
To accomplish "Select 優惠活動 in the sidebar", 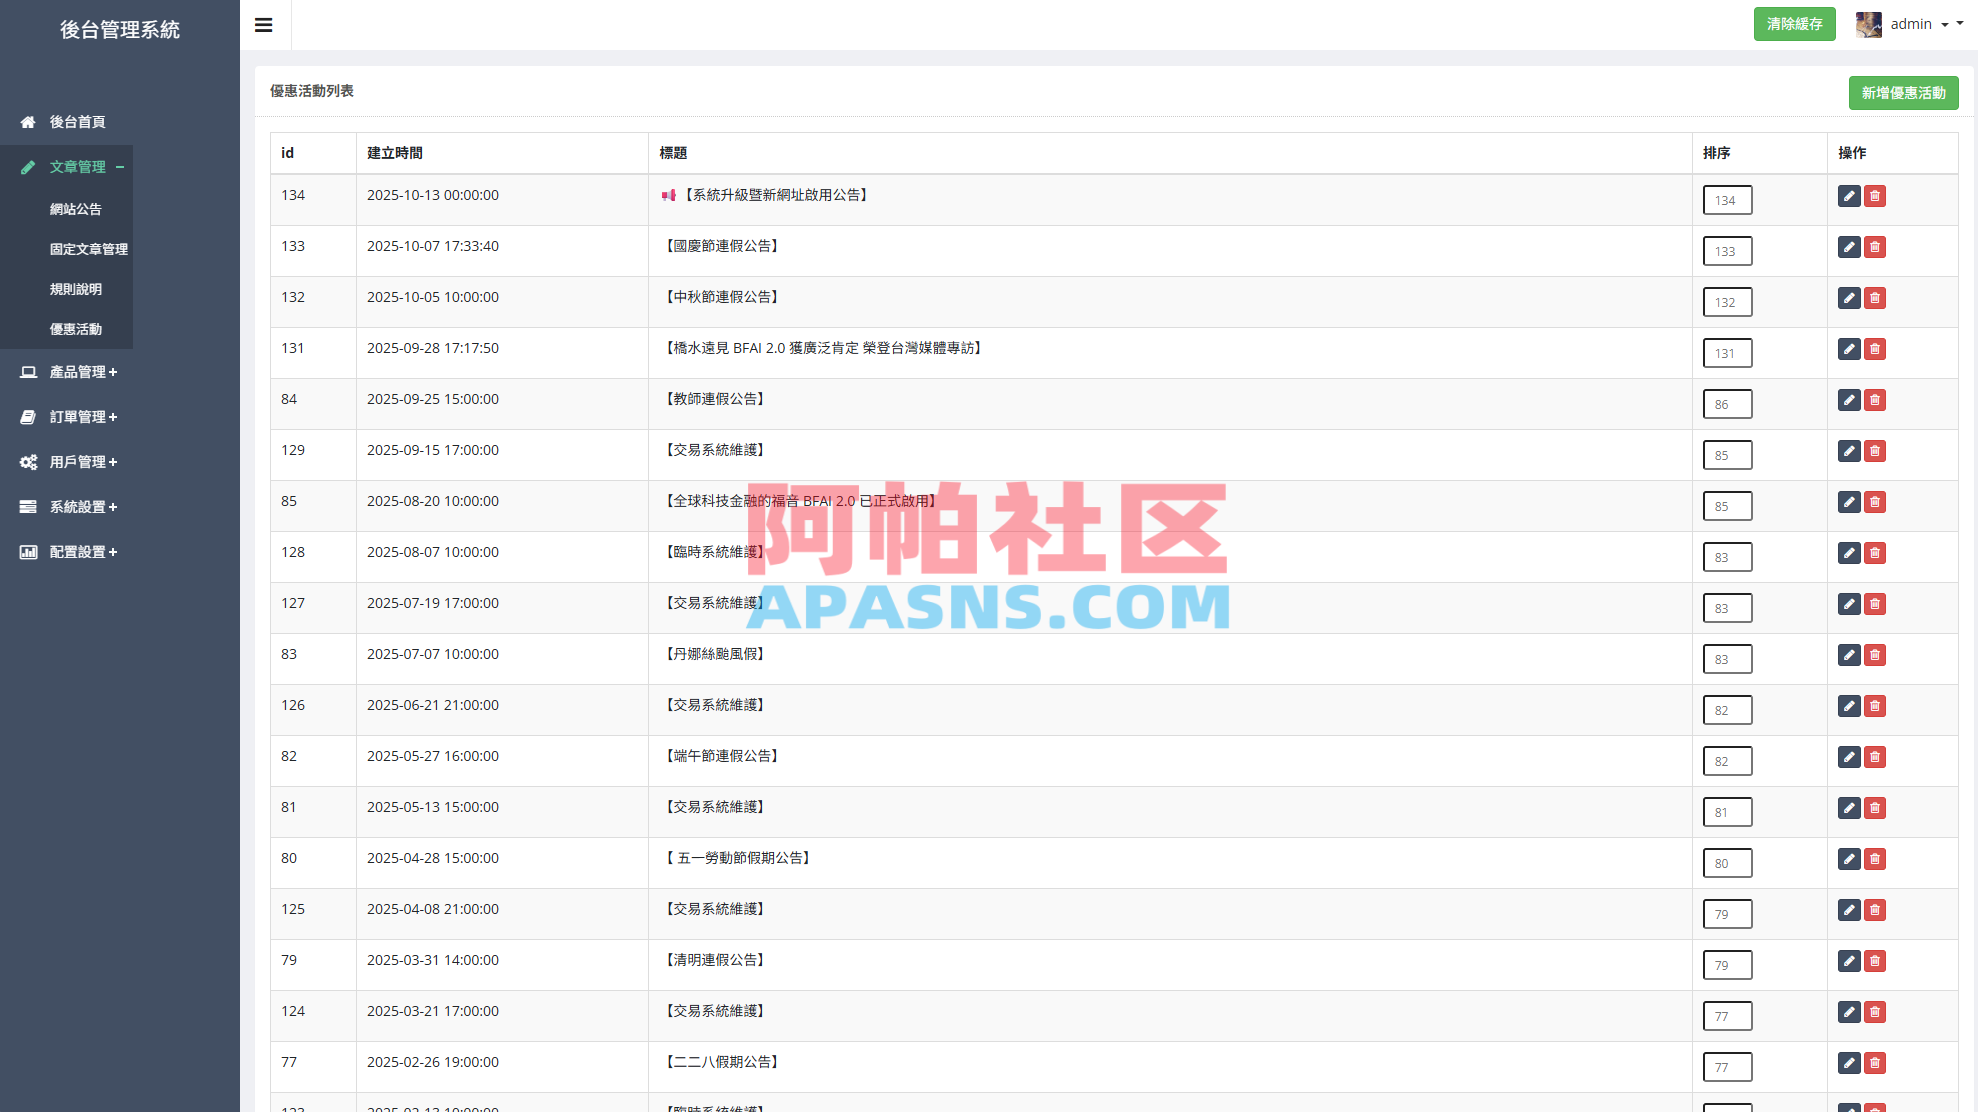I will click(x=77, y=329).
